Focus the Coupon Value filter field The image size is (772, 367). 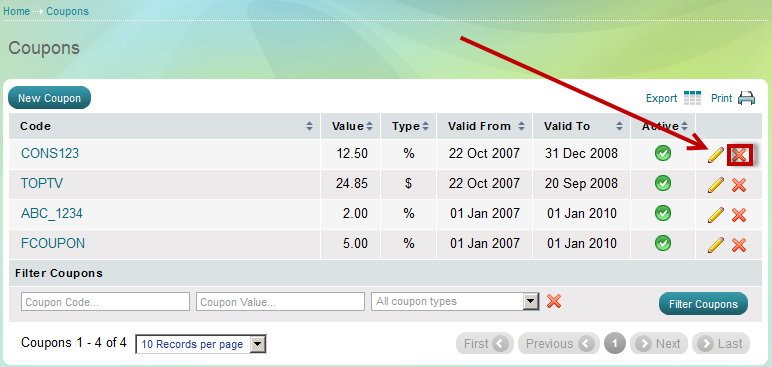coord(280,301)
